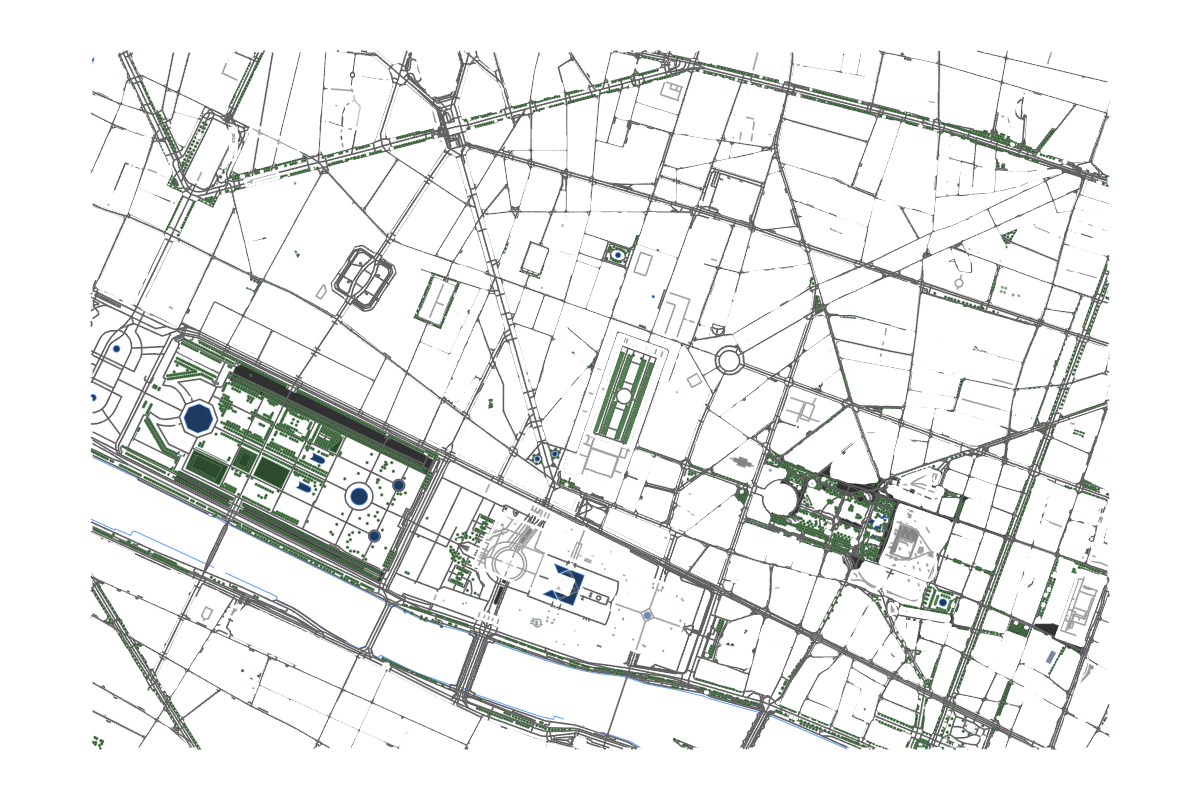
Task: Click the long dark gray building strip
Action: click(x=333, y=418)
